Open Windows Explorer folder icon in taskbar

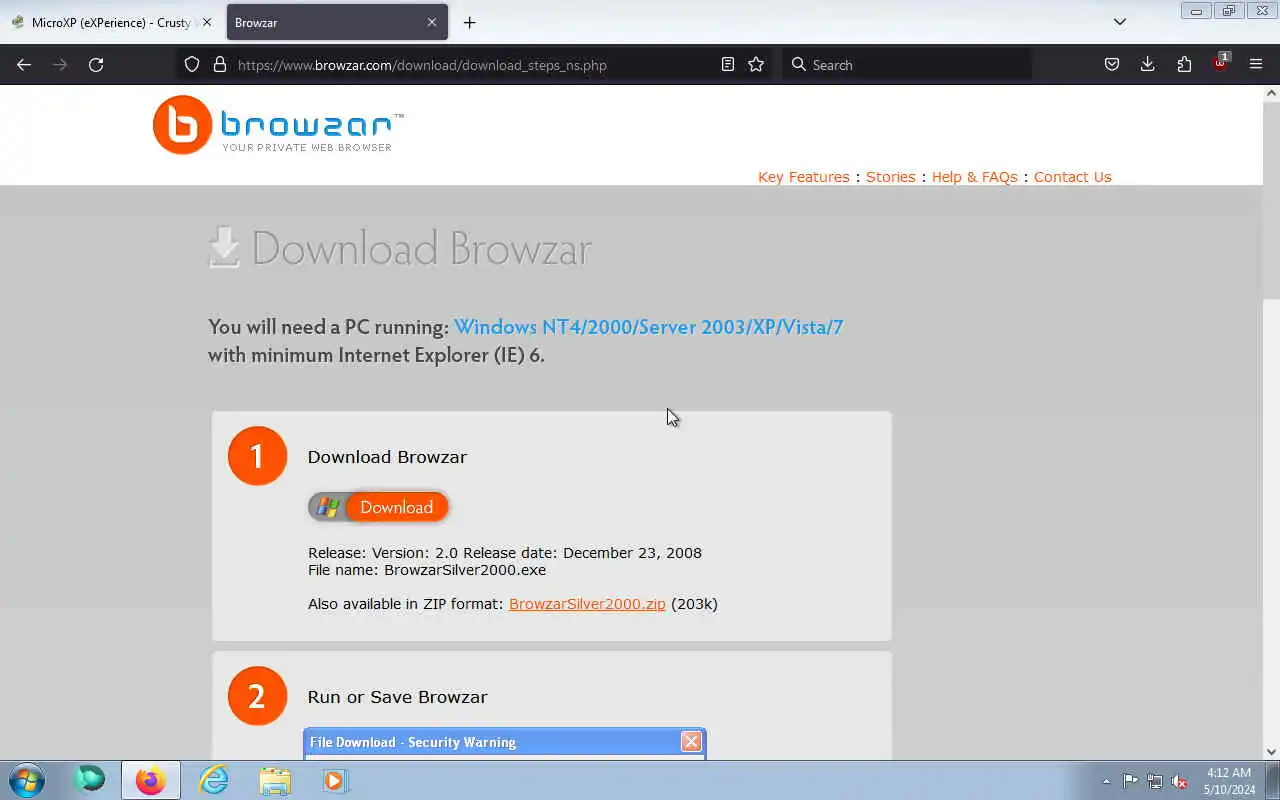(x=275, y=780)
